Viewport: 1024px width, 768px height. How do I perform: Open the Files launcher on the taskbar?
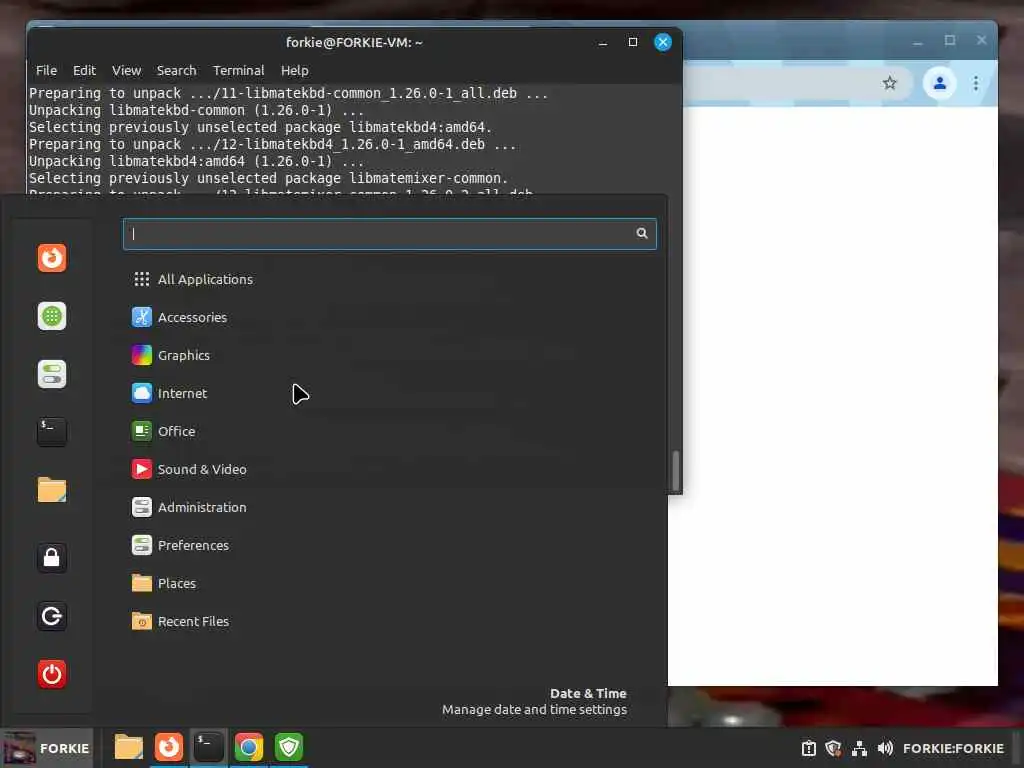click(x=129, y=747)
